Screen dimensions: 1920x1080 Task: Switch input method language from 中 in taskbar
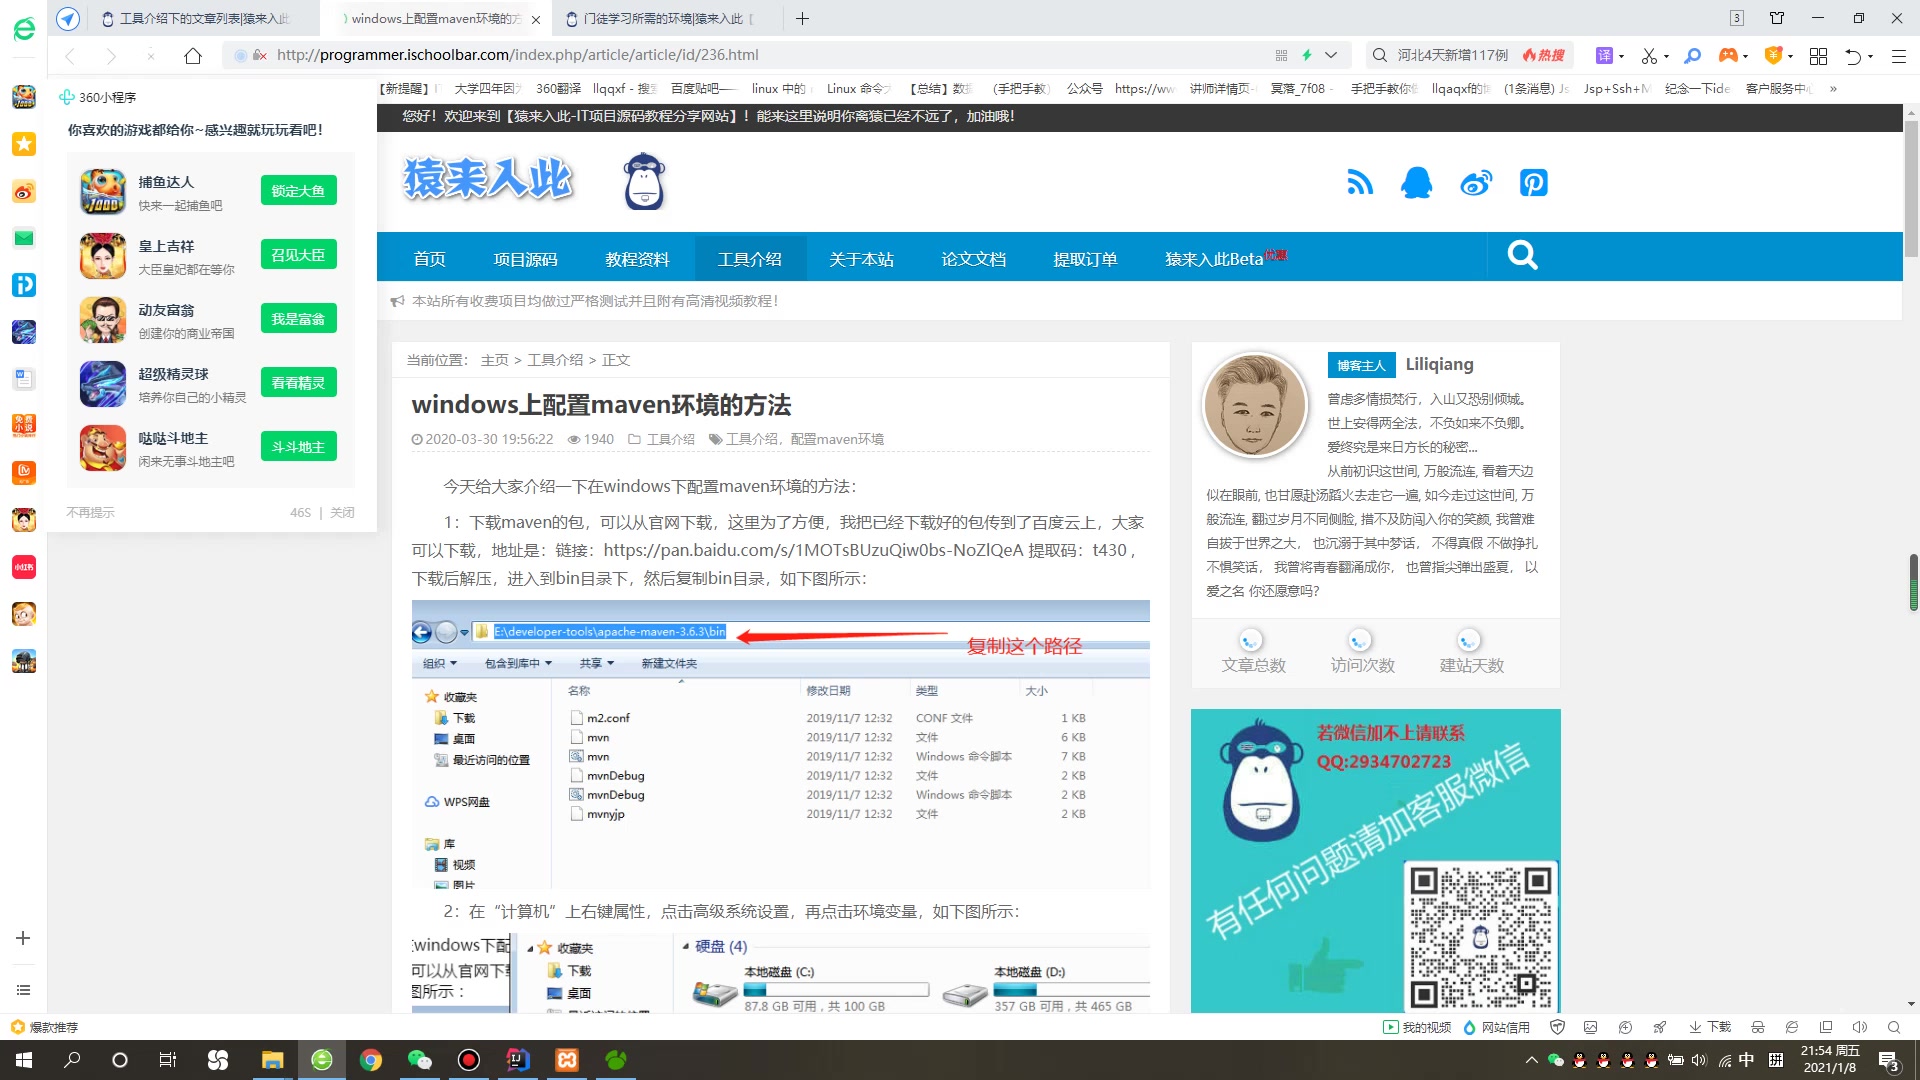coord(1745,1058)
